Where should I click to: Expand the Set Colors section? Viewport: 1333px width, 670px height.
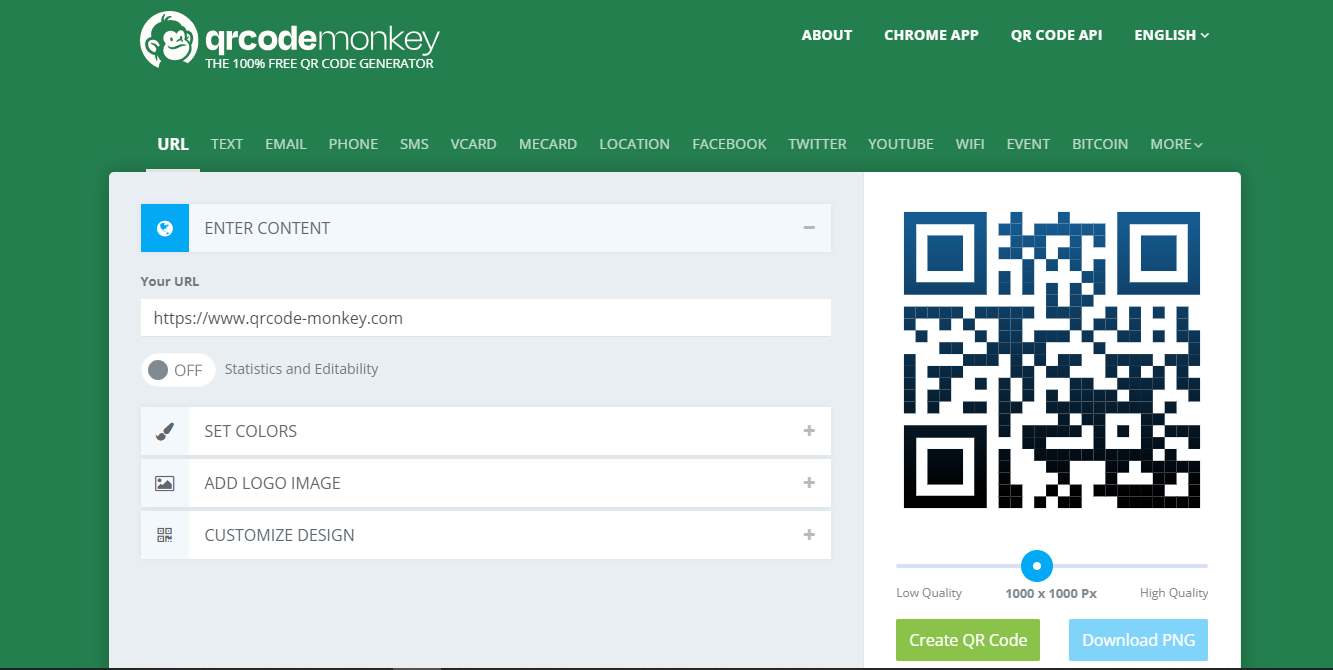point(809,431)
